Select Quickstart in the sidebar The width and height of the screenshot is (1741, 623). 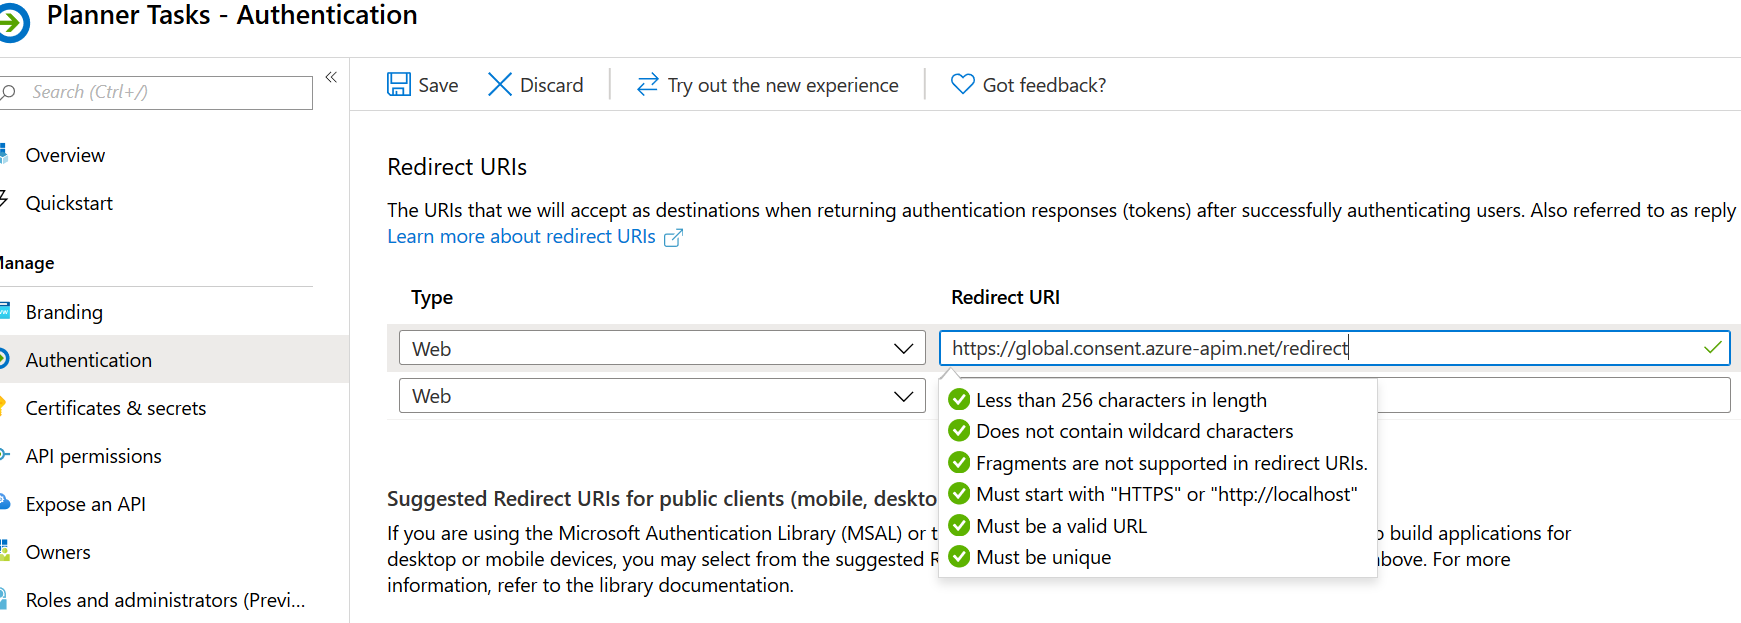click(69, 203)
